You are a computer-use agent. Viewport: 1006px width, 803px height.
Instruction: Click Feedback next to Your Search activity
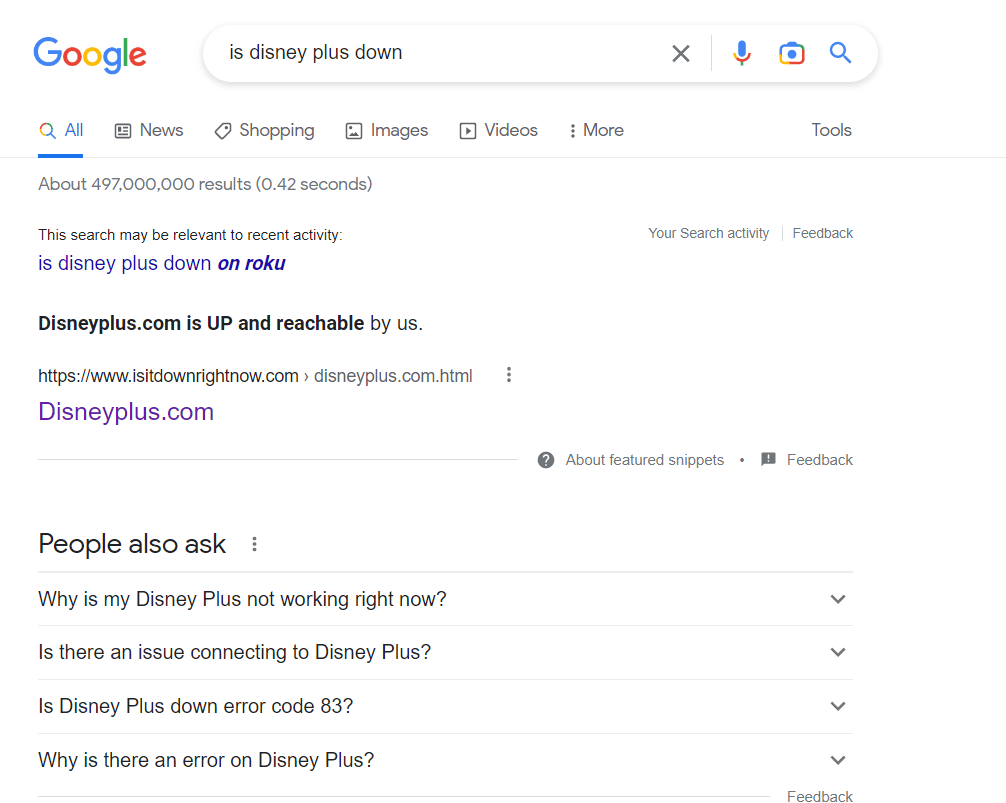click(823, 233)
